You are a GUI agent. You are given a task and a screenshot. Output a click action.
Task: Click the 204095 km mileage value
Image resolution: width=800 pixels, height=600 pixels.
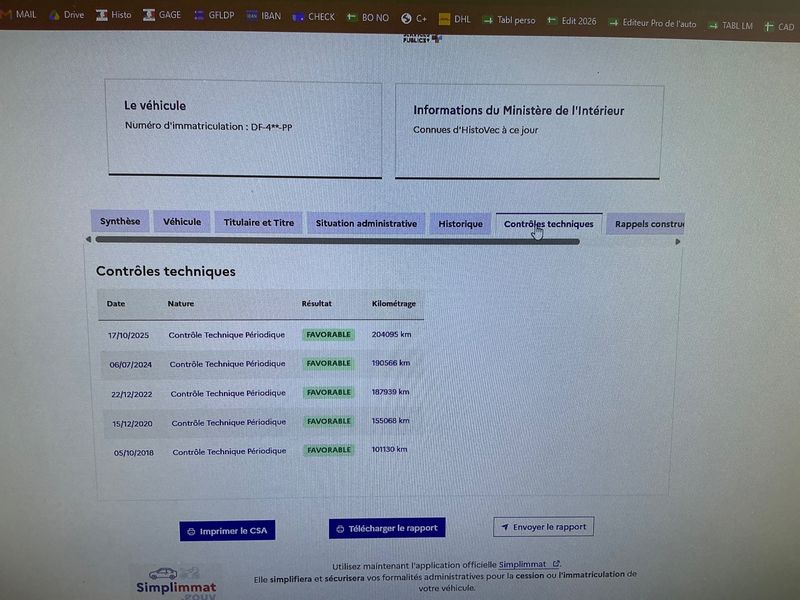pyautogui.click(x=391, y=334)
